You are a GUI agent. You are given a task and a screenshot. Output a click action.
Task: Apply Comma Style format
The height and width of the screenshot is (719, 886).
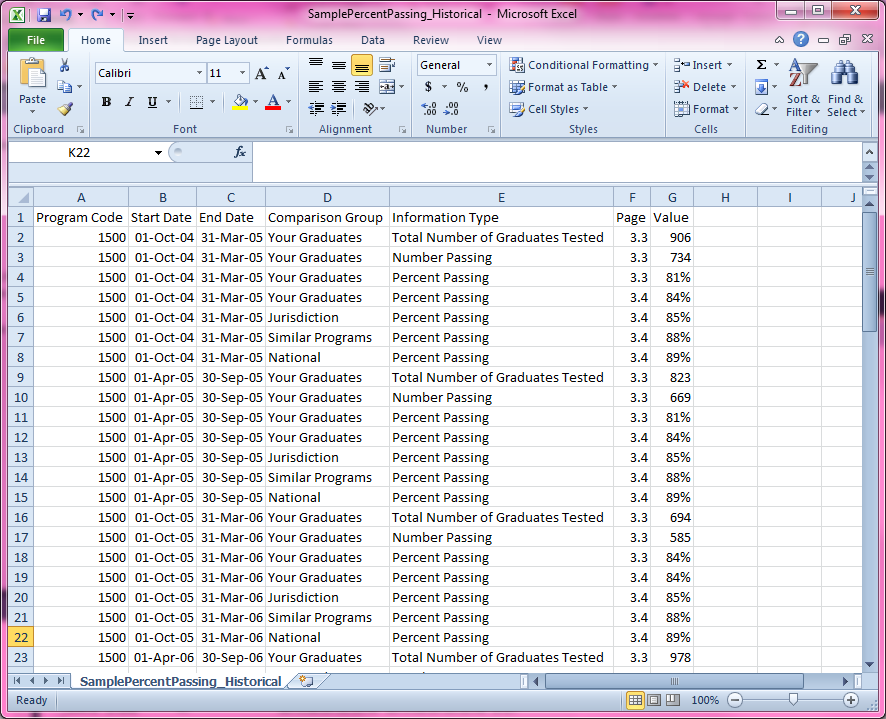(485, 86)
